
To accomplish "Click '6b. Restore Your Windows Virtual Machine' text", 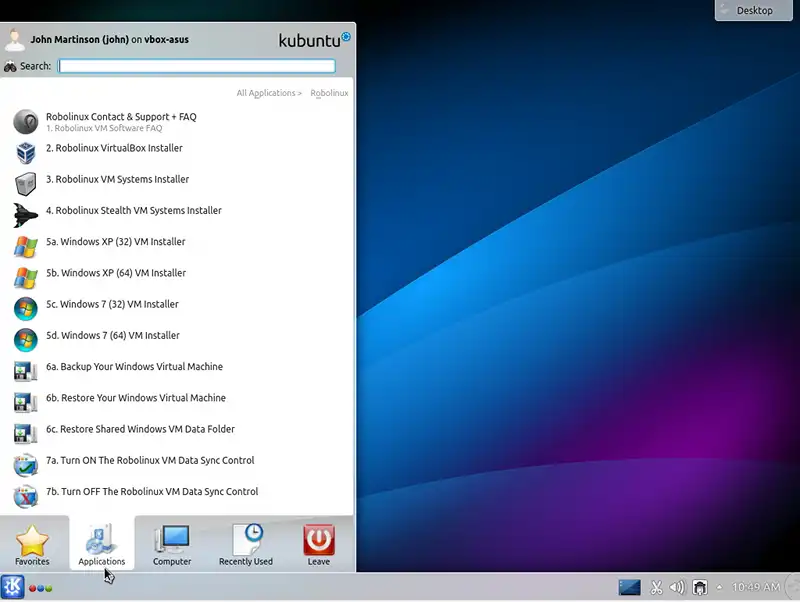I will point(136,397).
